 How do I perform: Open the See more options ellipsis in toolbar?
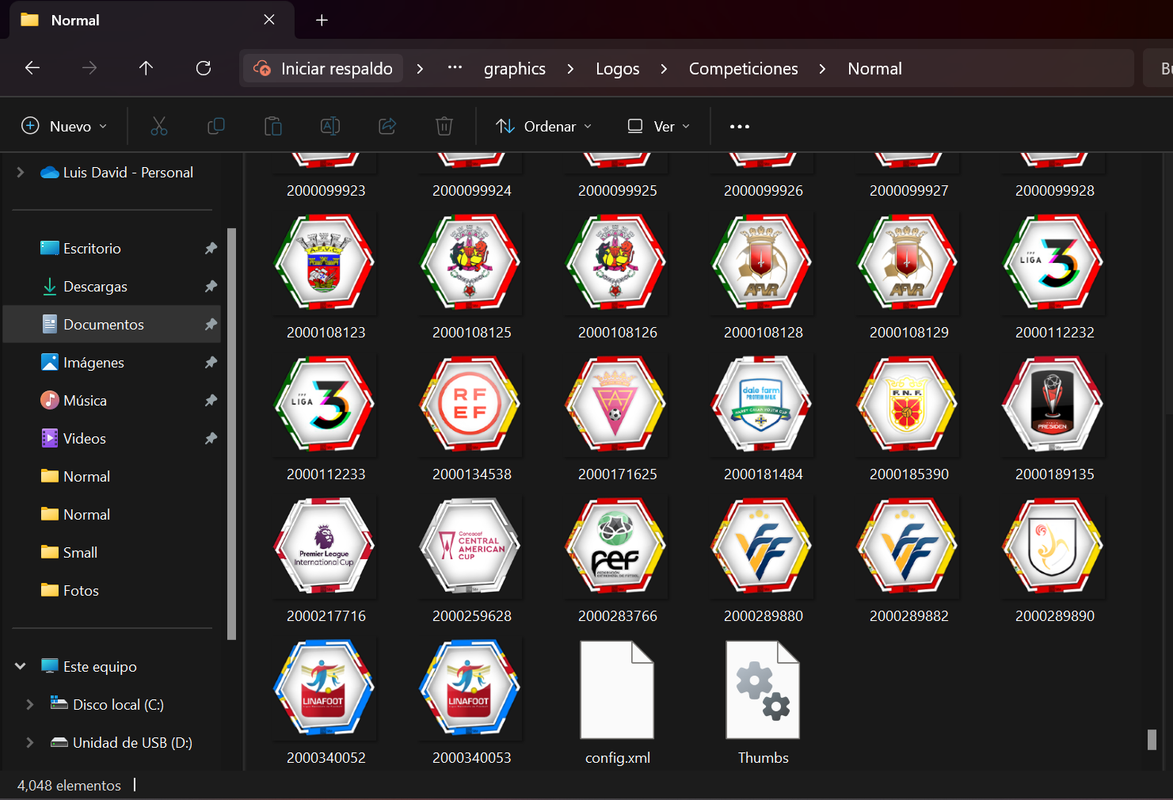(x=739, y=126)
